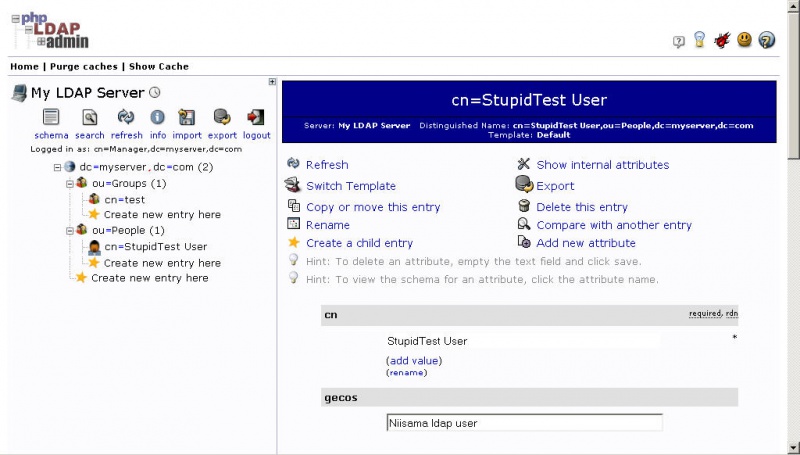This screenshot has width=800, height=455.
Task: Click the Switch Template icon
Action: click(x=292, y=185)
